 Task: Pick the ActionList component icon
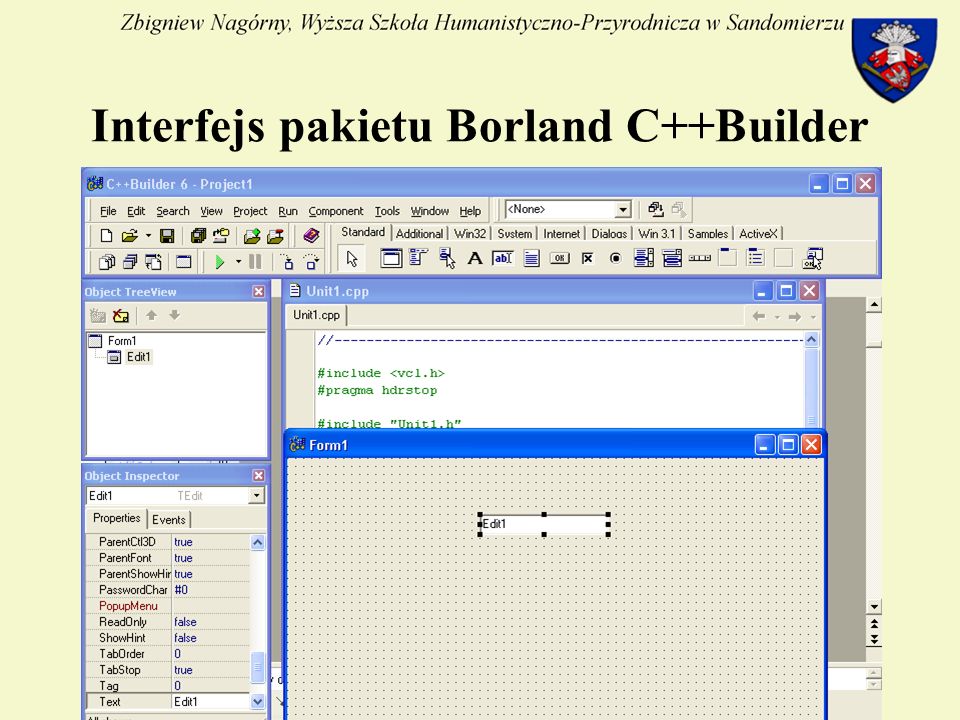(x=814, y=258)
